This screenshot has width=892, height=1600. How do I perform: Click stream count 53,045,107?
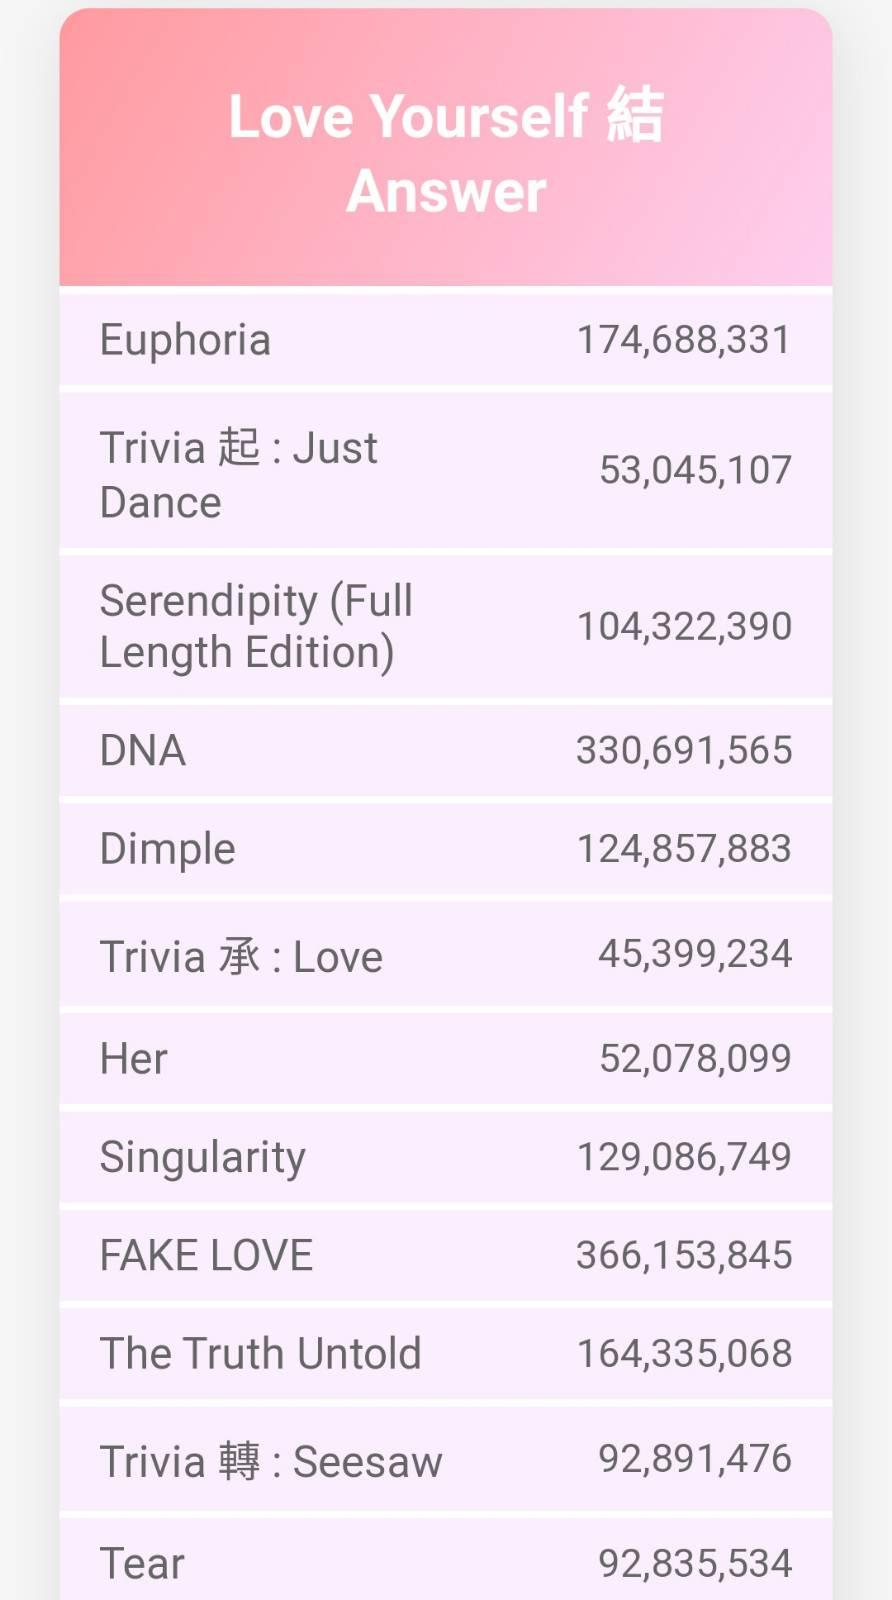coord(695,470)
